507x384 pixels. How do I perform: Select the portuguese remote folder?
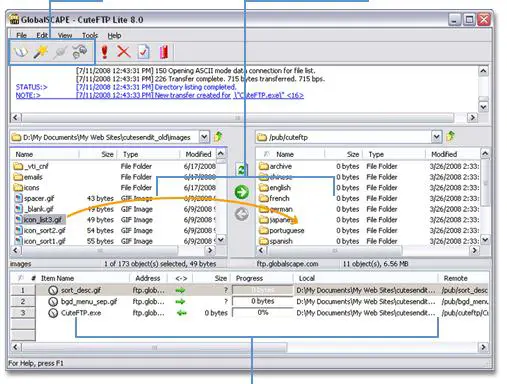point(282,230)
